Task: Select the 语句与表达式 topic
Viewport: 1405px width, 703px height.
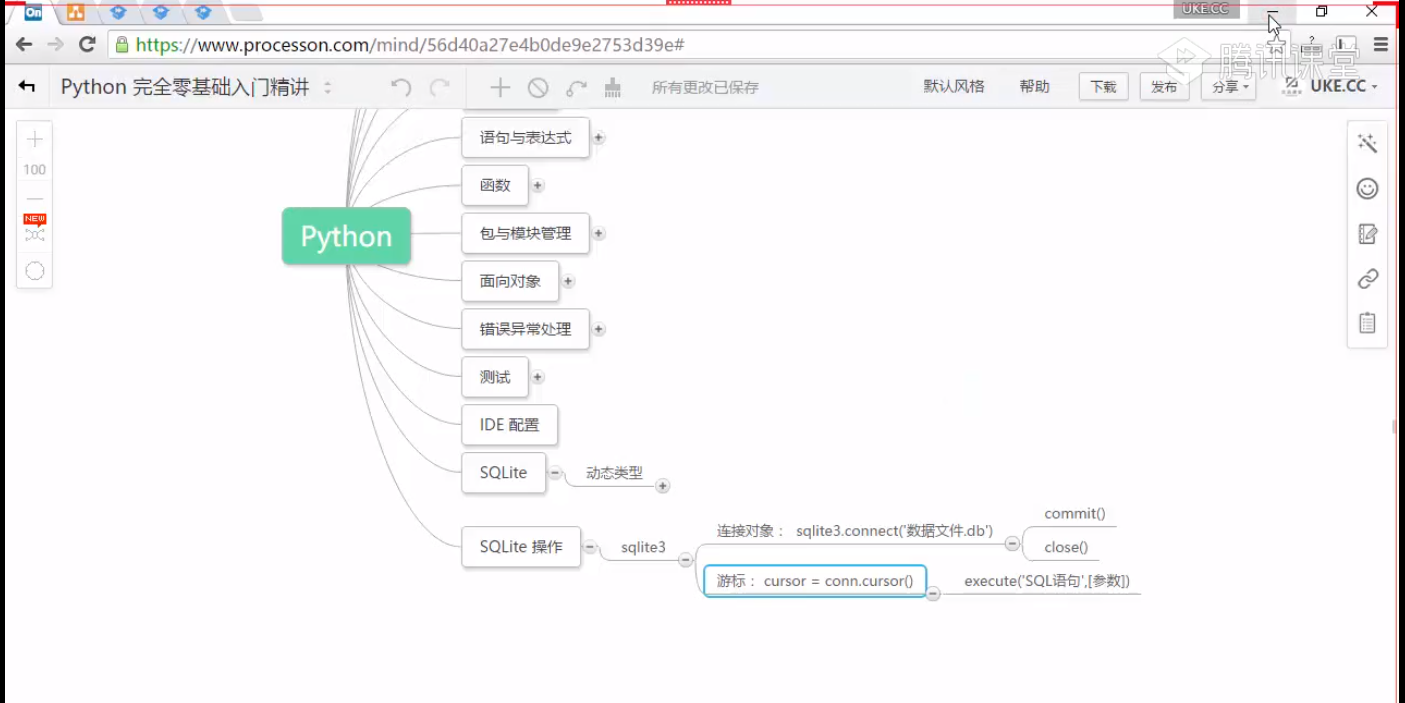Action: tap(525, 138)
